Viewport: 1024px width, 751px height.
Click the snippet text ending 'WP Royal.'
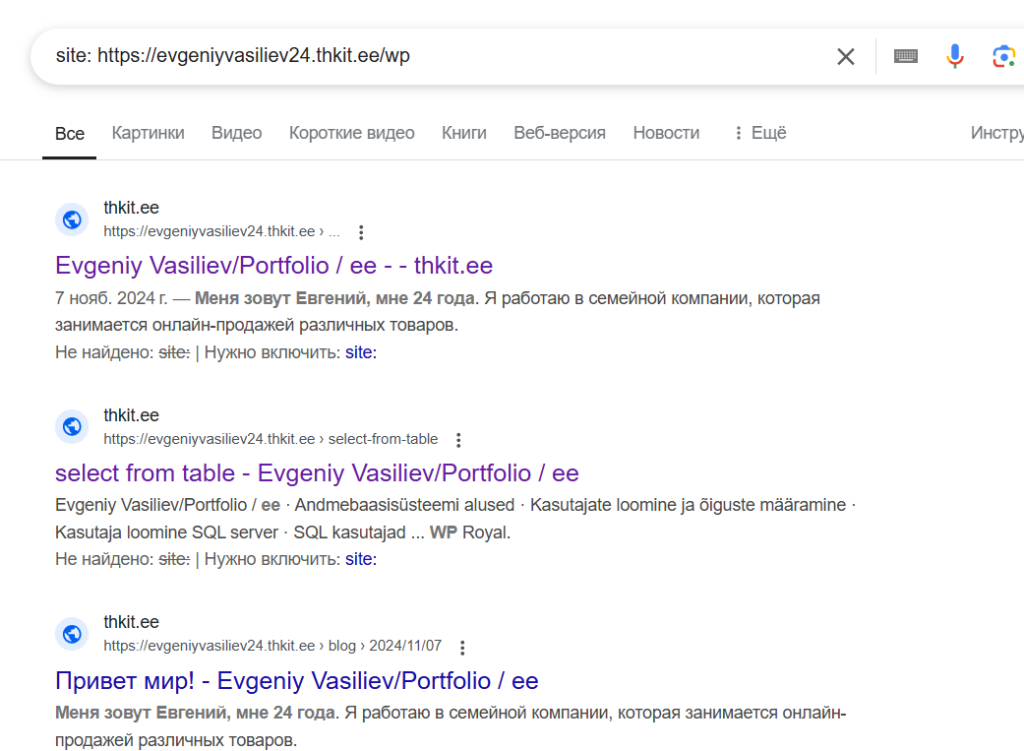(x=455, y=519)
